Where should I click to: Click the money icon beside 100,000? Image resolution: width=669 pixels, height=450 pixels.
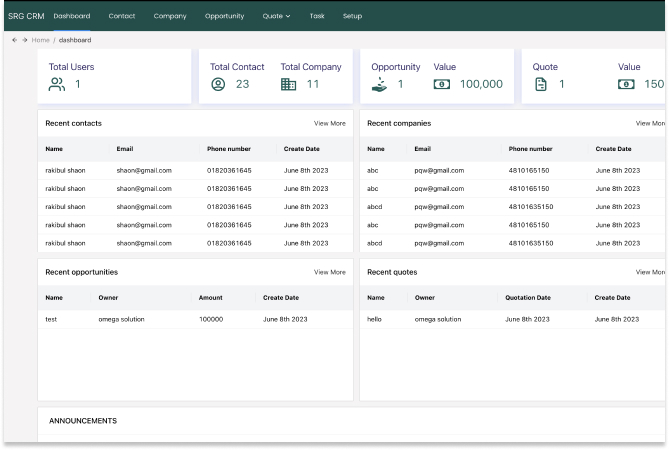pyautogui.click(x=441, y=84)
